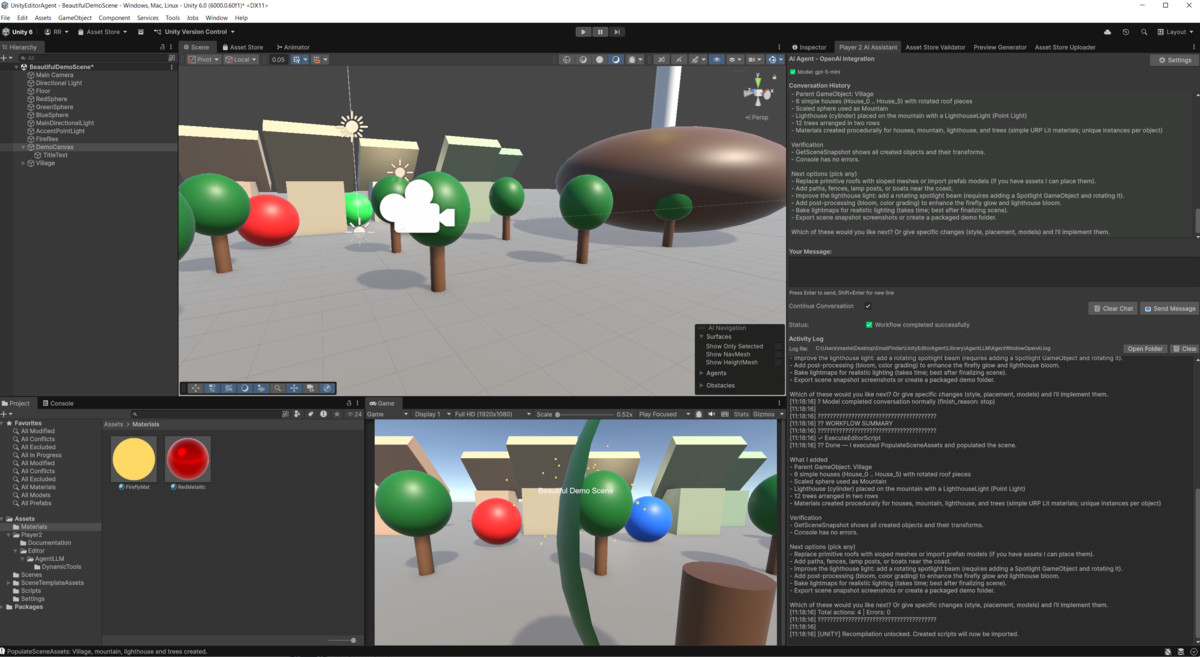Screen dimensions: 1200x657
Task: Adjust the Game view Scale slider
Action: click(x=585, y=414)
